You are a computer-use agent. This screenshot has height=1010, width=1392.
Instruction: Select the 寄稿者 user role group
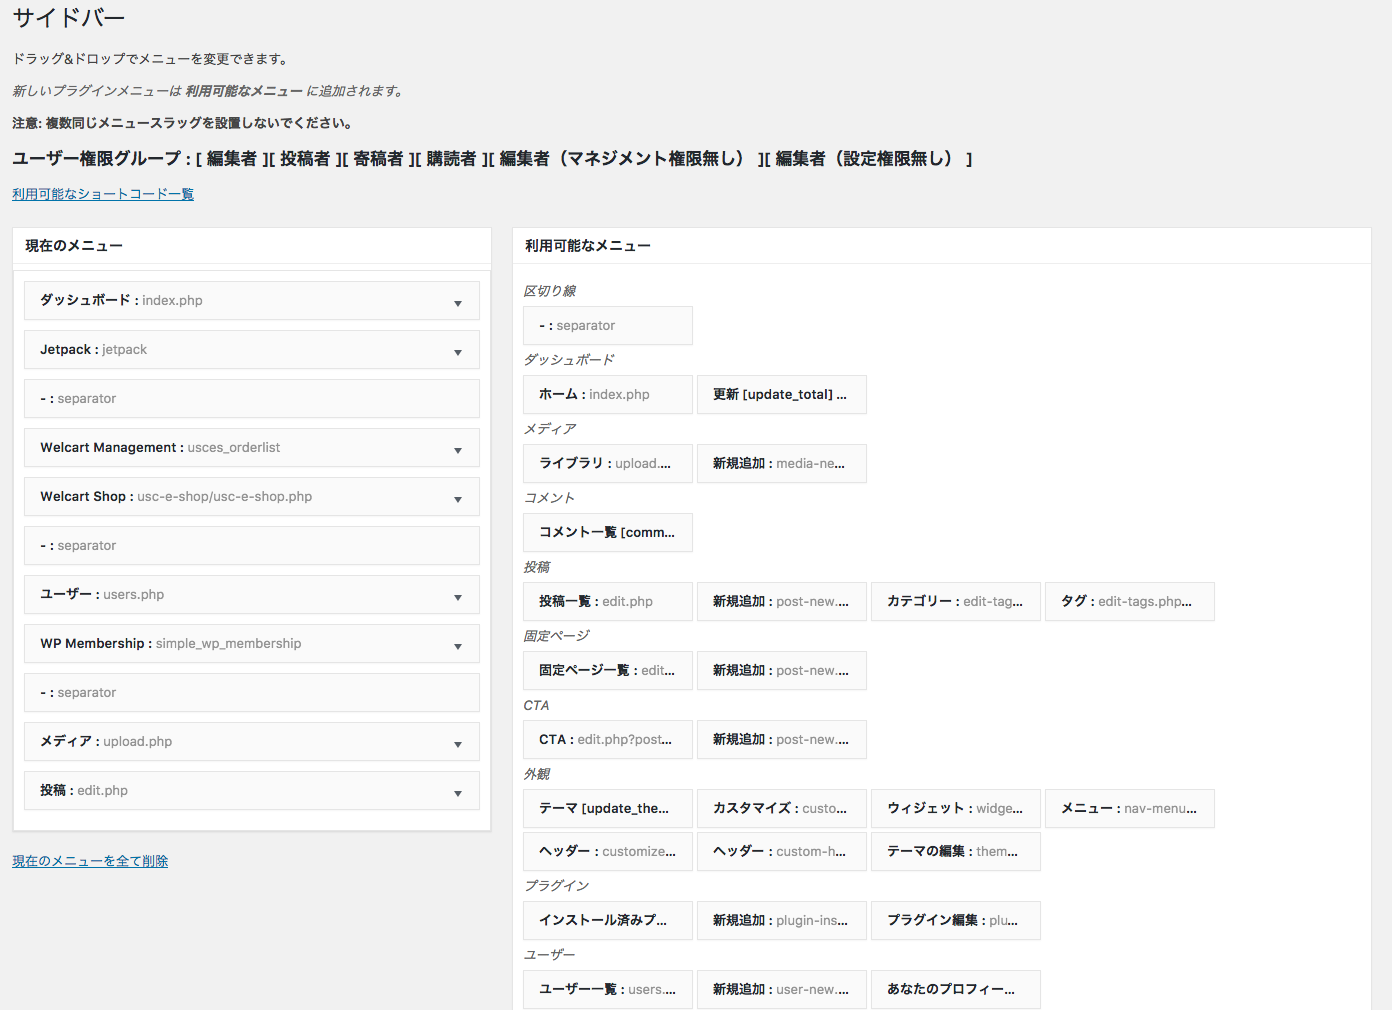click(x=378, y=159)
